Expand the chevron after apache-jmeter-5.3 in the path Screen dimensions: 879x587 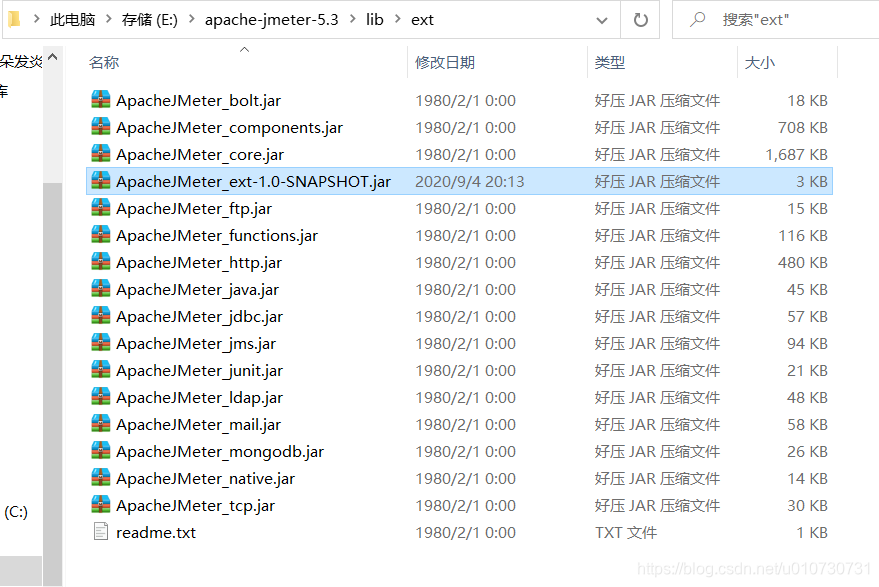(x=353, y=19)
